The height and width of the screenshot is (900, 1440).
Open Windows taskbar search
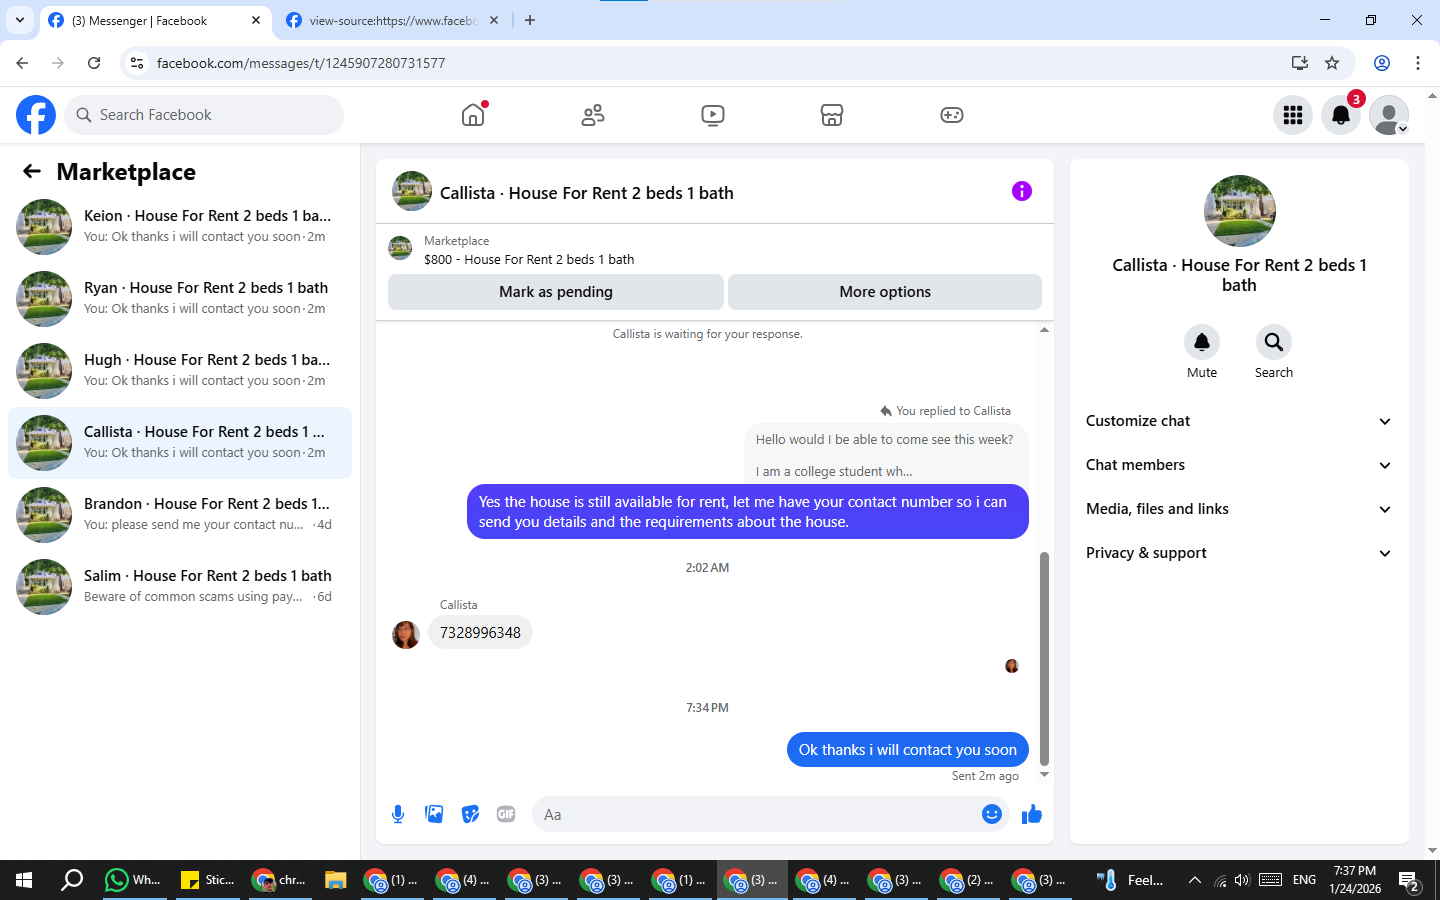[x=72, y=880]
